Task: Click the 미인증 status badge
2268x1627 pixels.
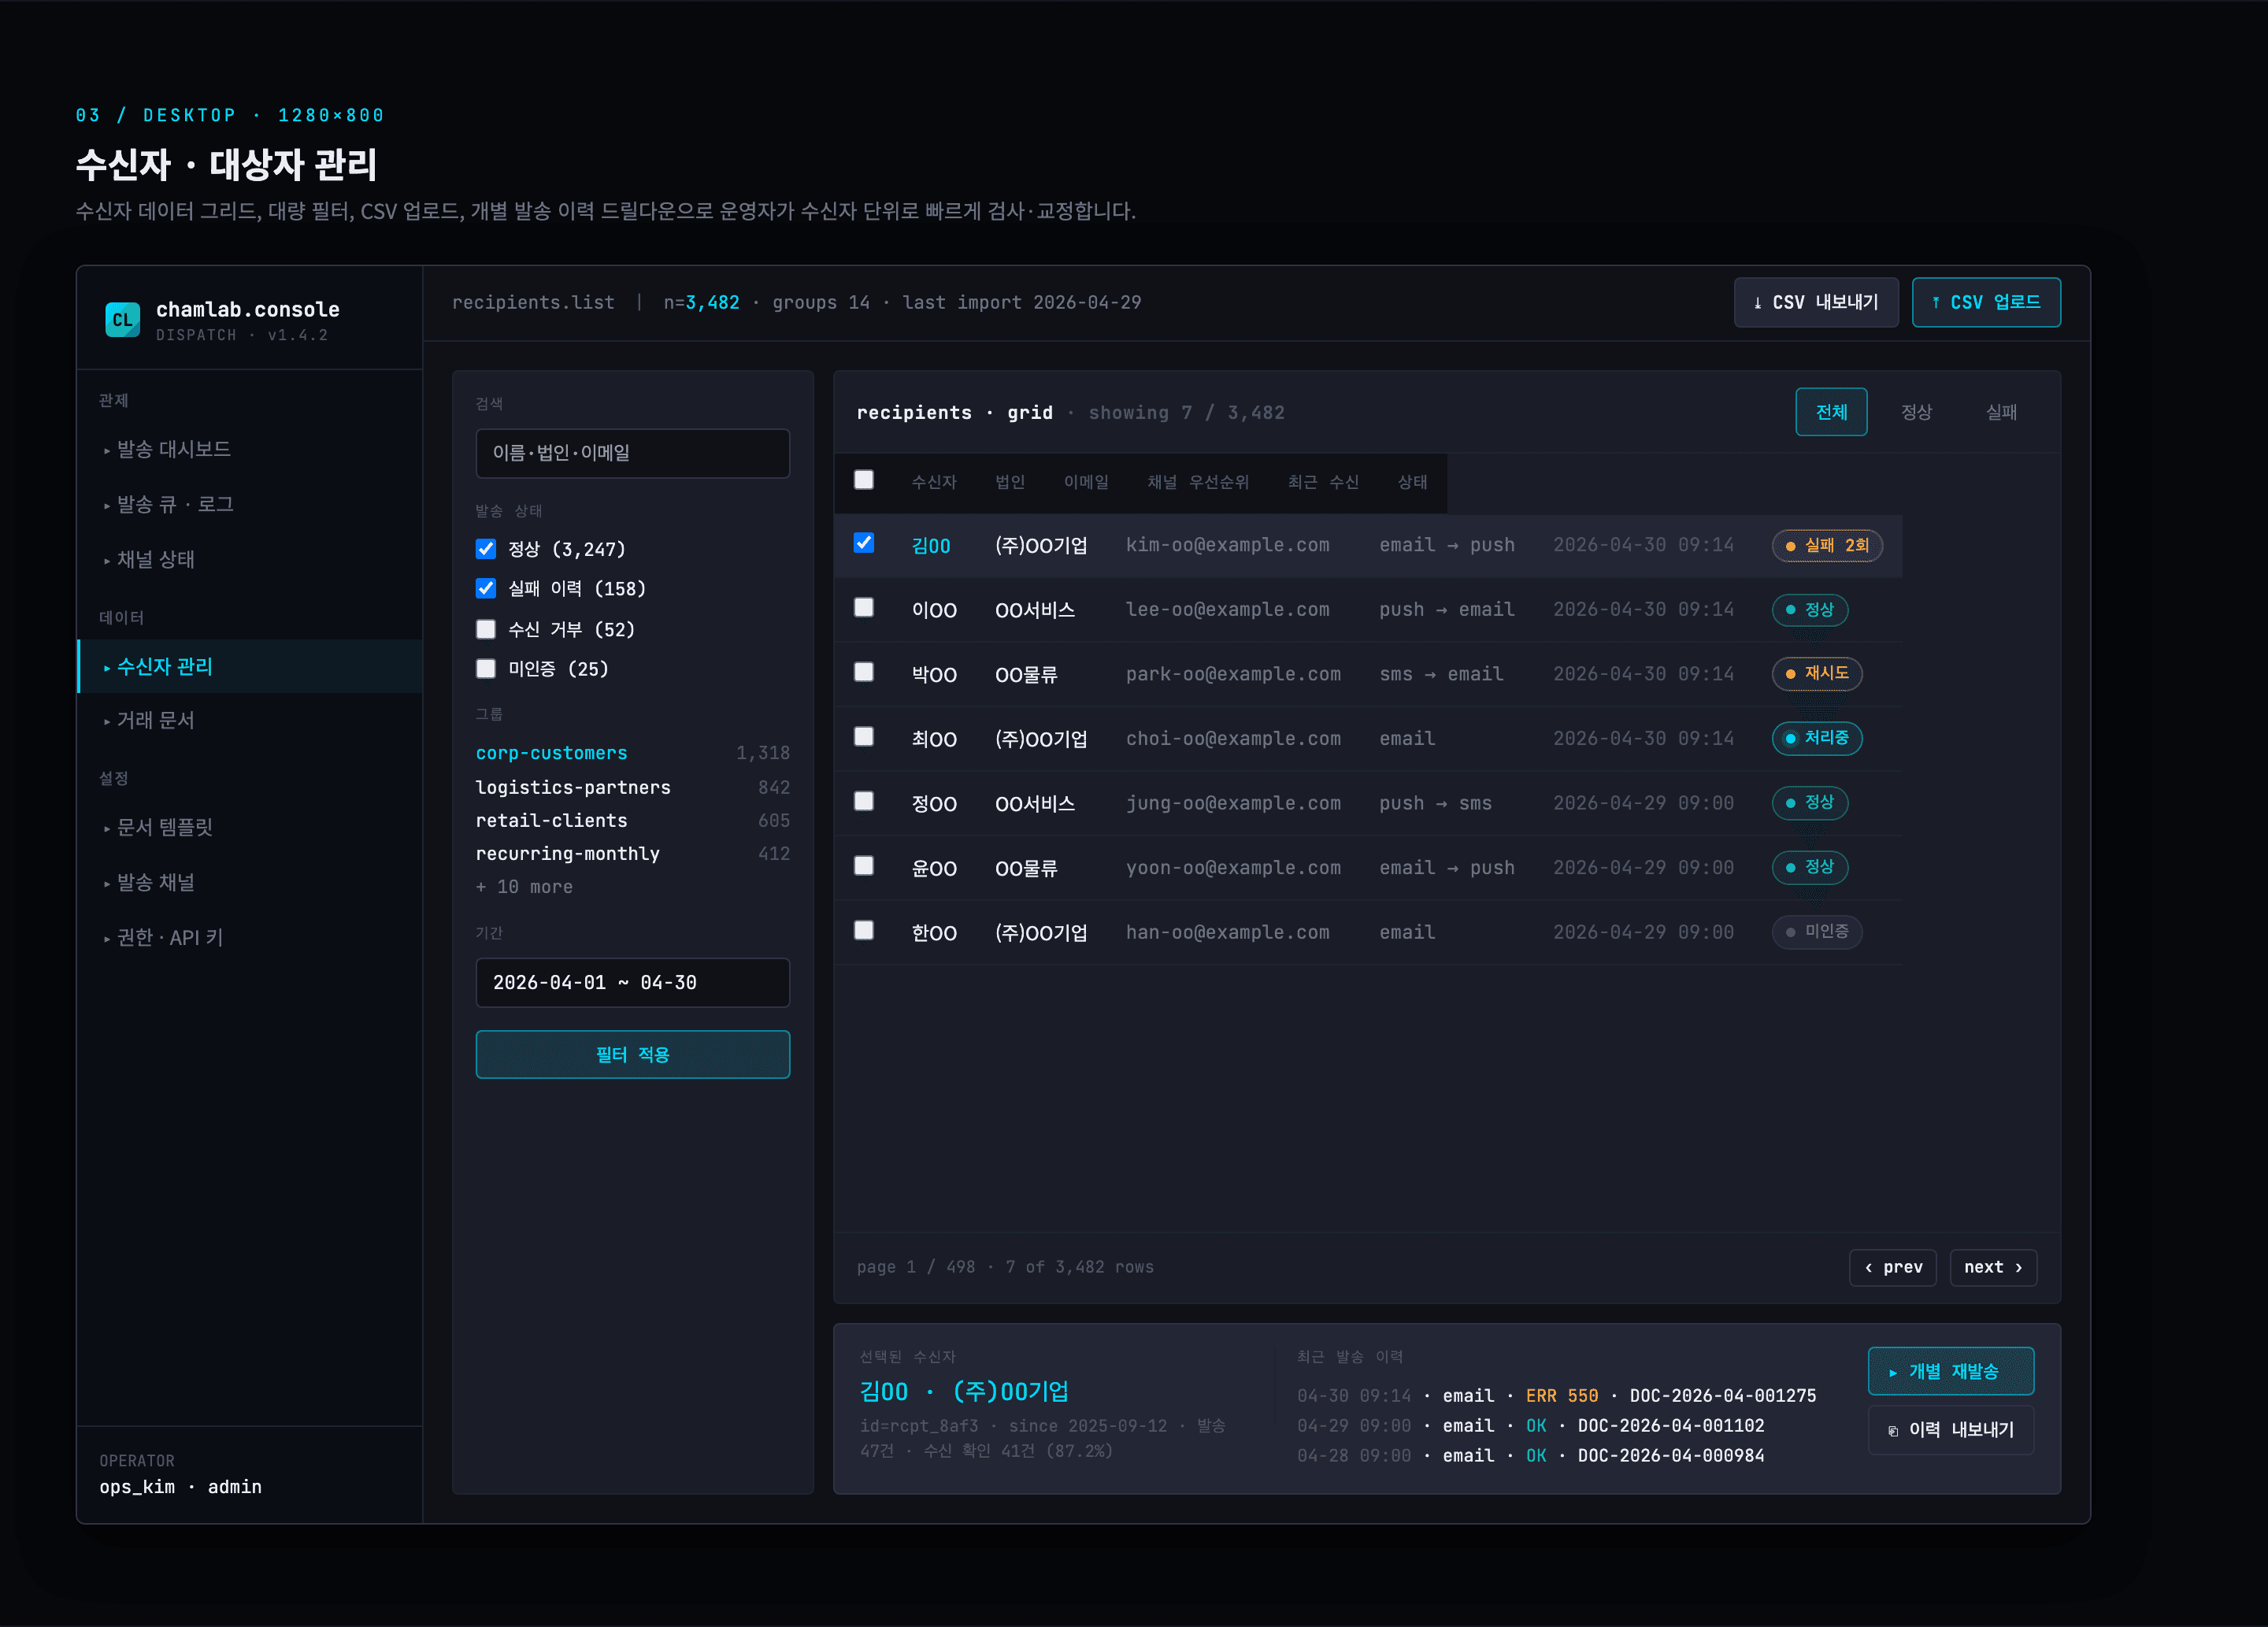Action: coord(1817,931)
